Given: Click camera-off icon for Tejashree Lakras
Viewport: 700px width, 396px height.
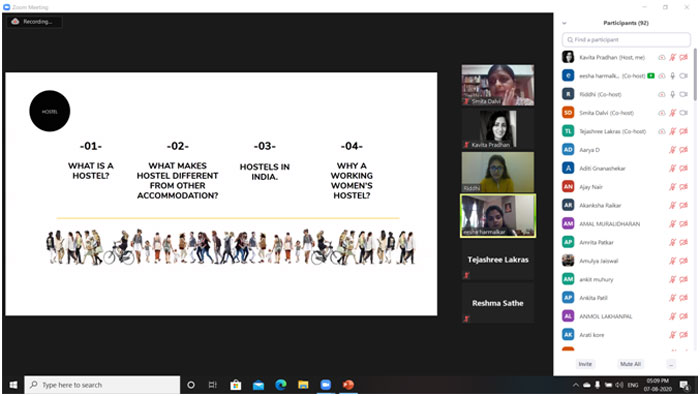Looking at the screenshot, I should [x=683, y=131].
